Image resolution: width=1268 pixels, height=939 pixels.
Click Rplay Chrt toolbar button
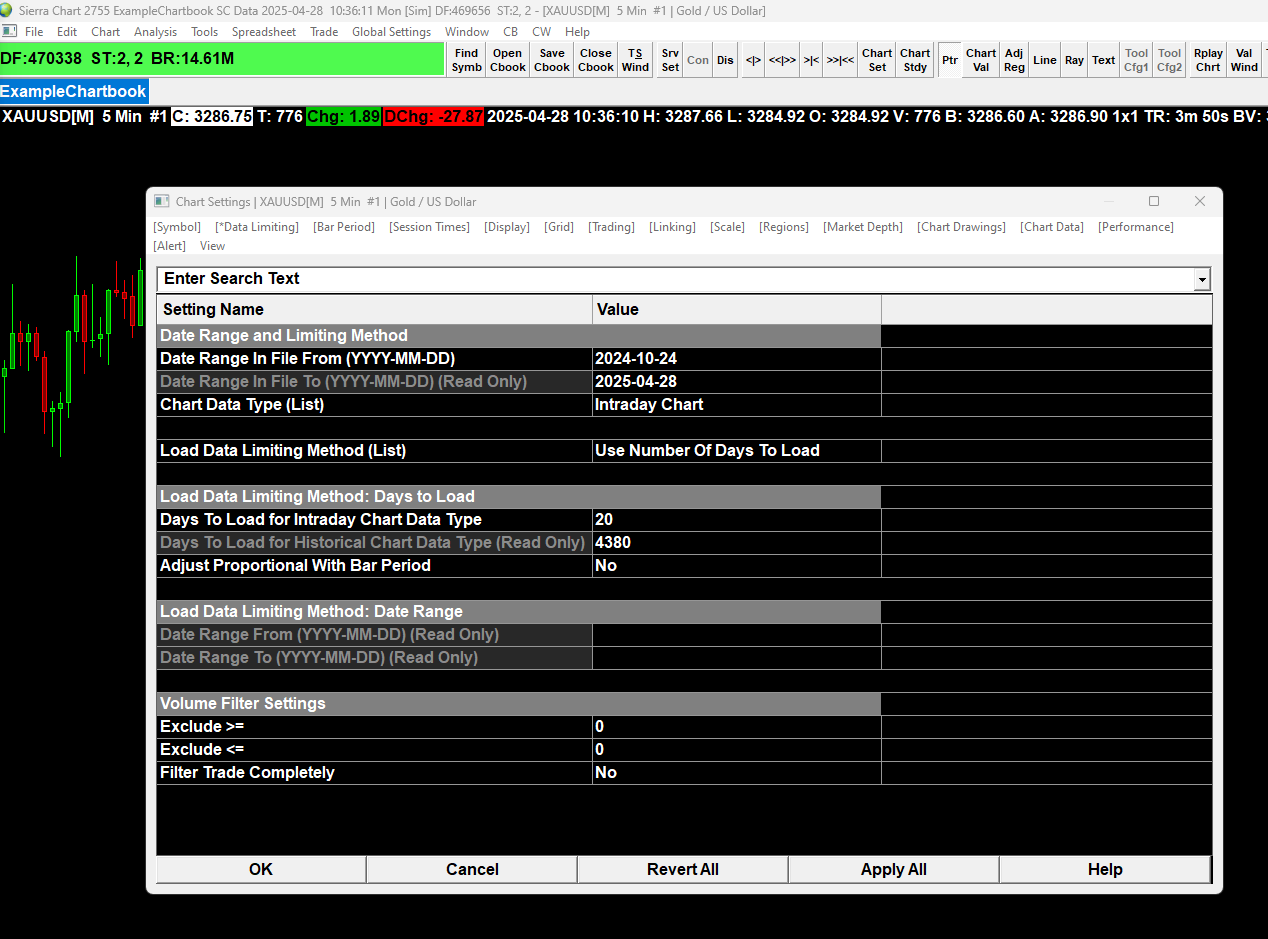tap(1208, 60)
